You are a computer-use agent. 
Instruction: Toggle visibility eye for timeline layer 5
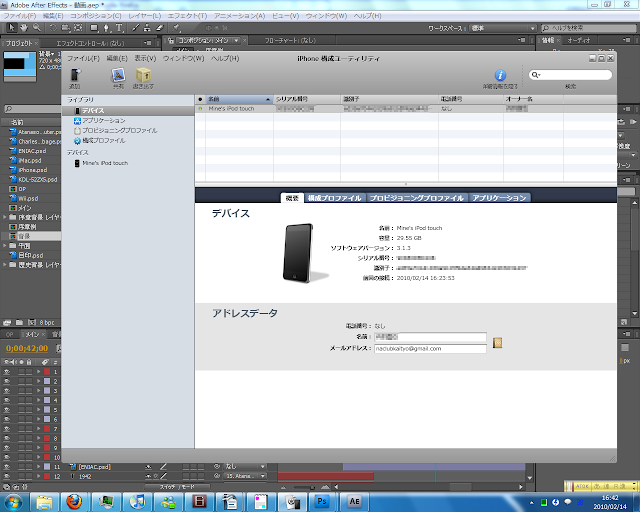[7, 410]
